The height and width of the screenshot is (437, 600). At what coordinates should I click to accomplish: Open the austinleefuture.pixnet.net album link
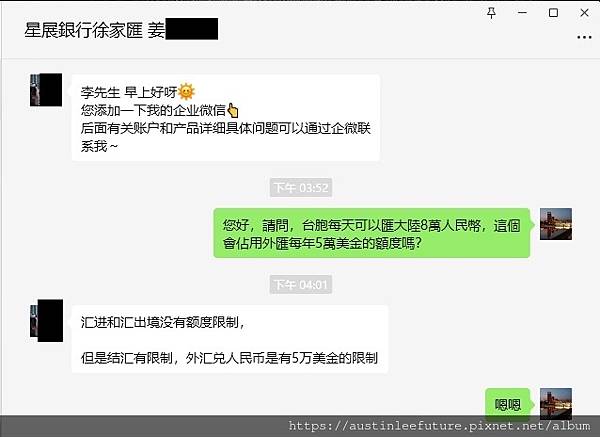click(x=439, y=426)
